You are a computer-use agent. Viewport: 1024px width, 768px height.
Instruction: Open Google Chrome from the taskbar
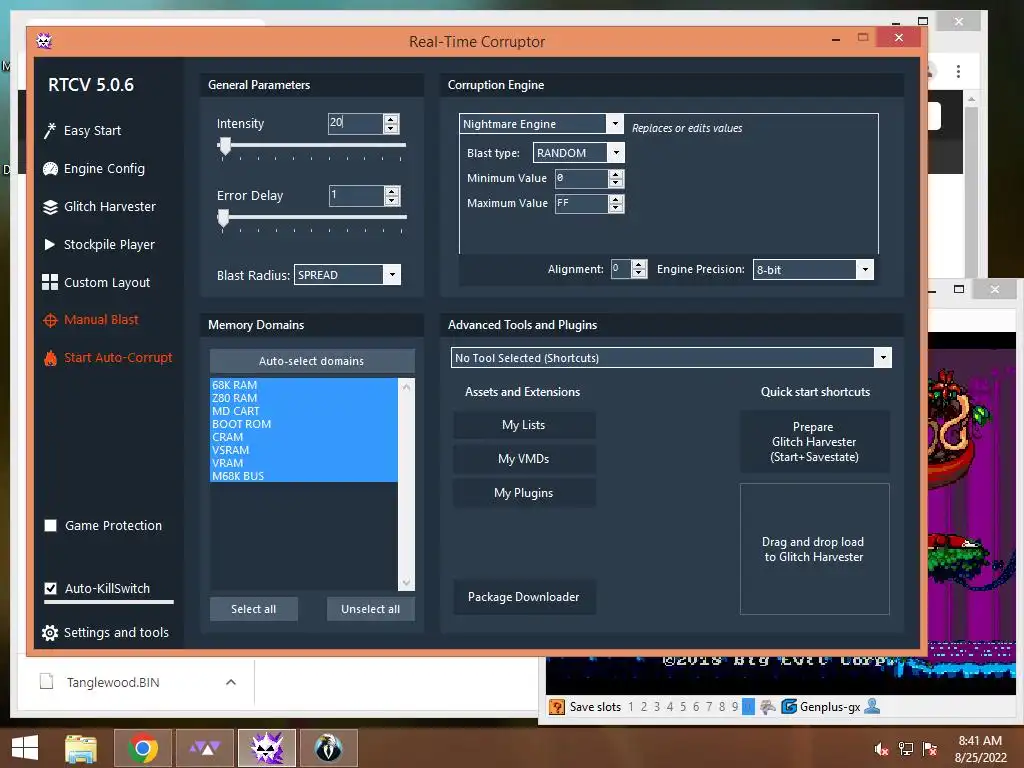click(x=143, y=748)
